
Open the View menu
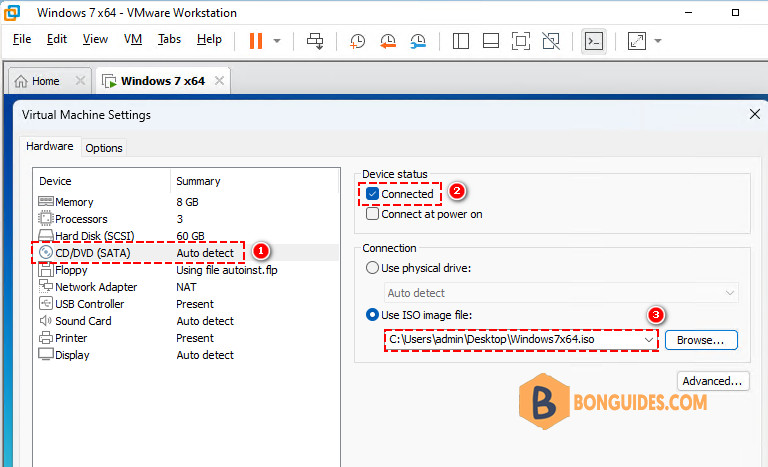[x=95, y=39]
